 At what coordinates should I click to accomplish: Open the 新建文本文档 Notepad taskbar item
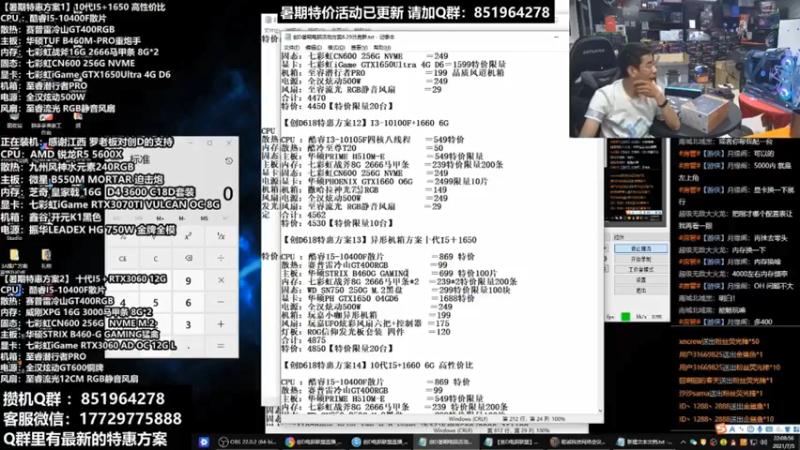646,442
